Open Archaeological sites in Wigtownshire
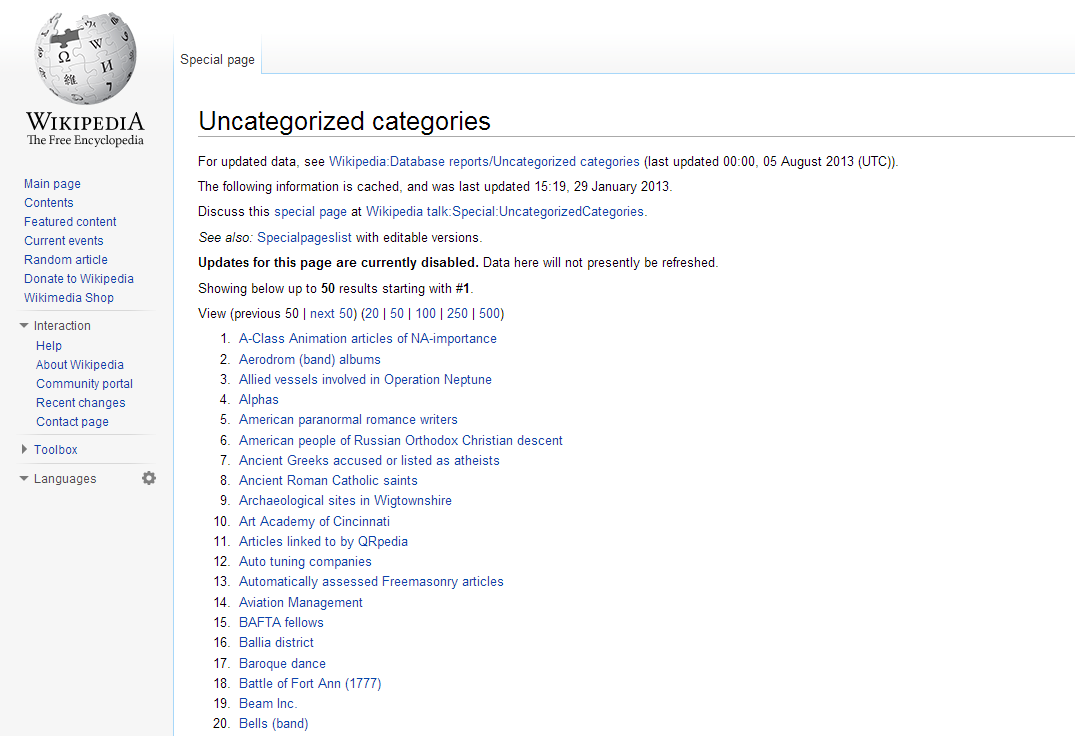This screenshot has width=1075, height=736. tap(345, 501)
